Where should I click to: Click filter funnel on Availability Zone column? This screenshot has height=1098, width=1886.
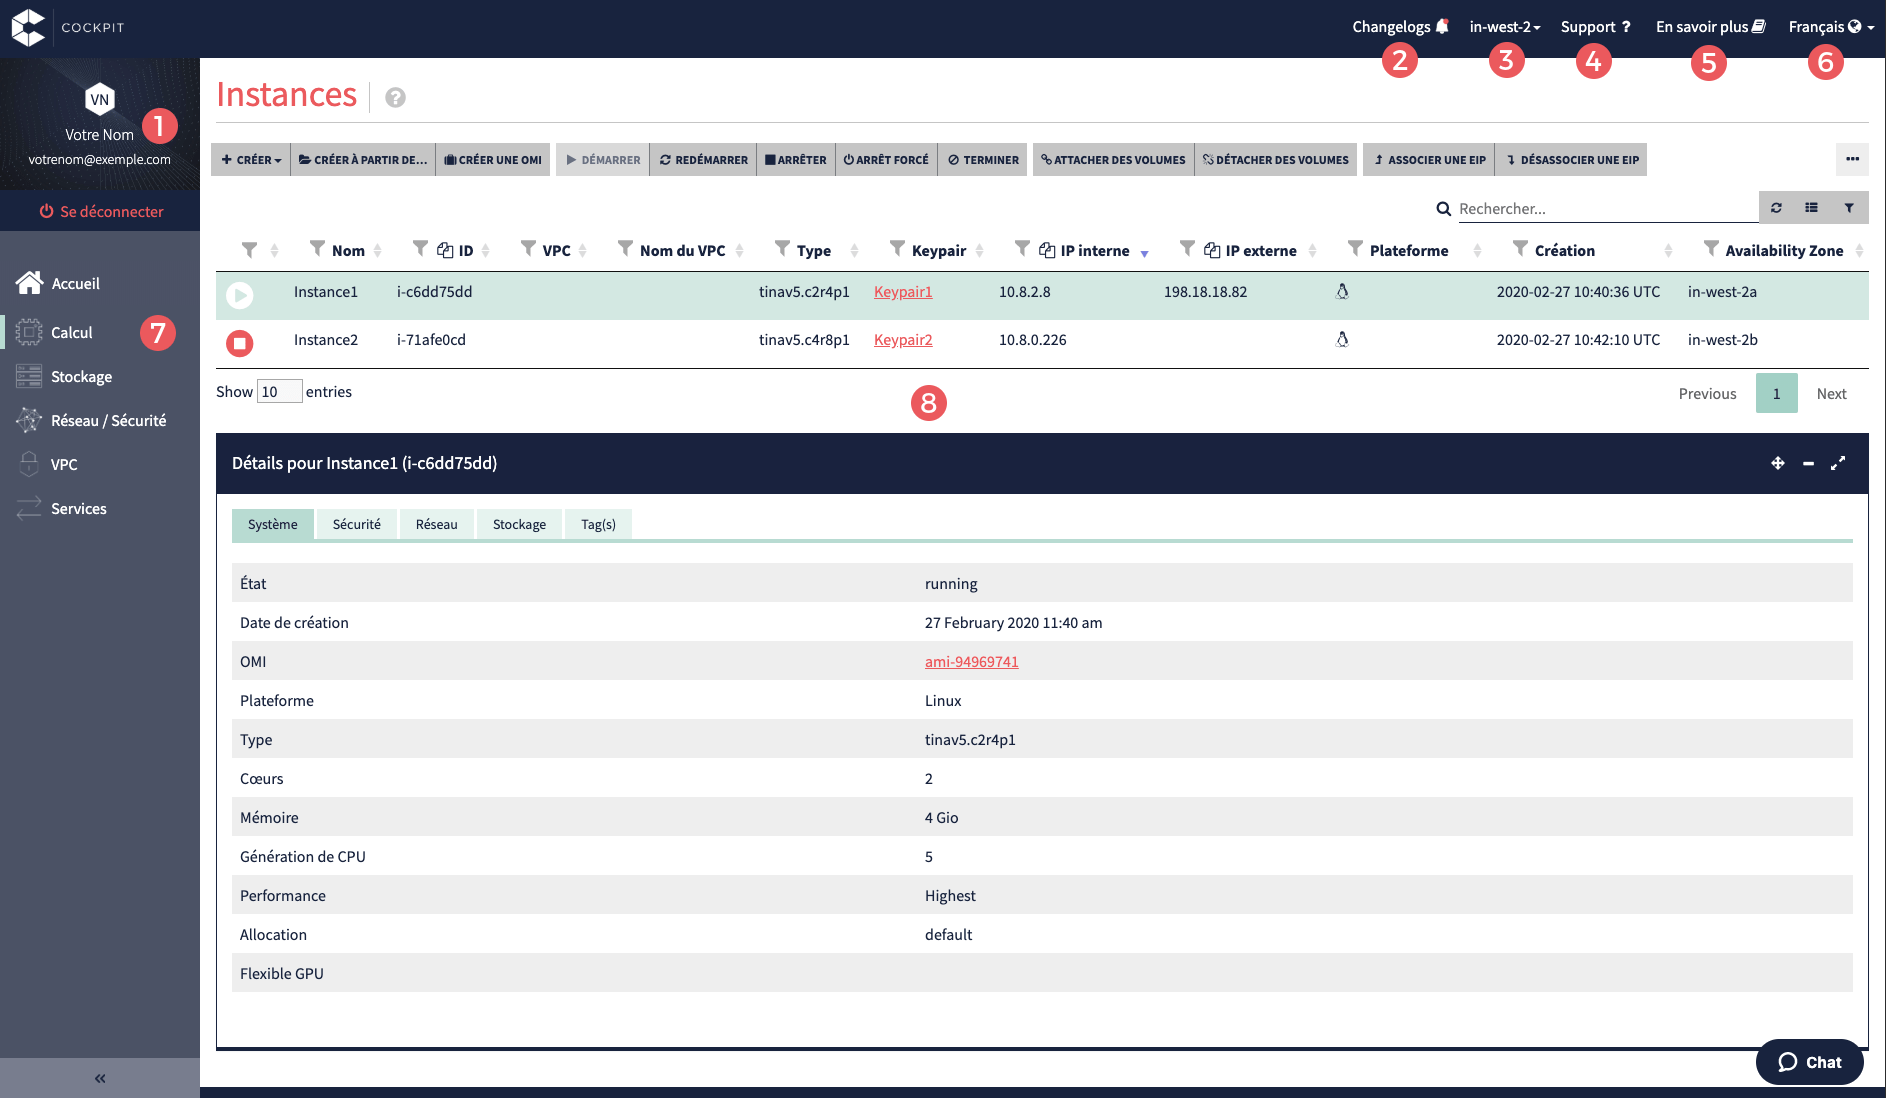tap(1711, 248)
